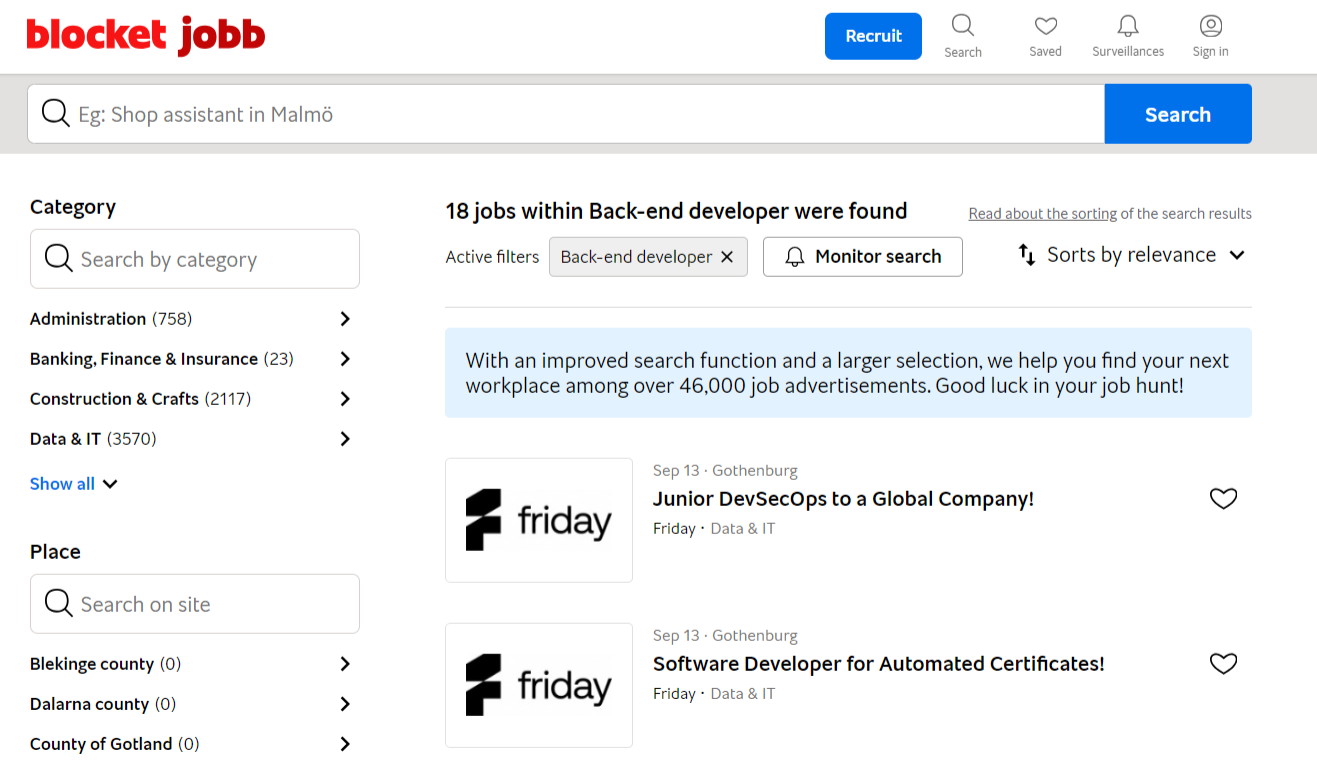Open Sorts by relevance dropdown

pyautogui.click(x=1132, y=255)
